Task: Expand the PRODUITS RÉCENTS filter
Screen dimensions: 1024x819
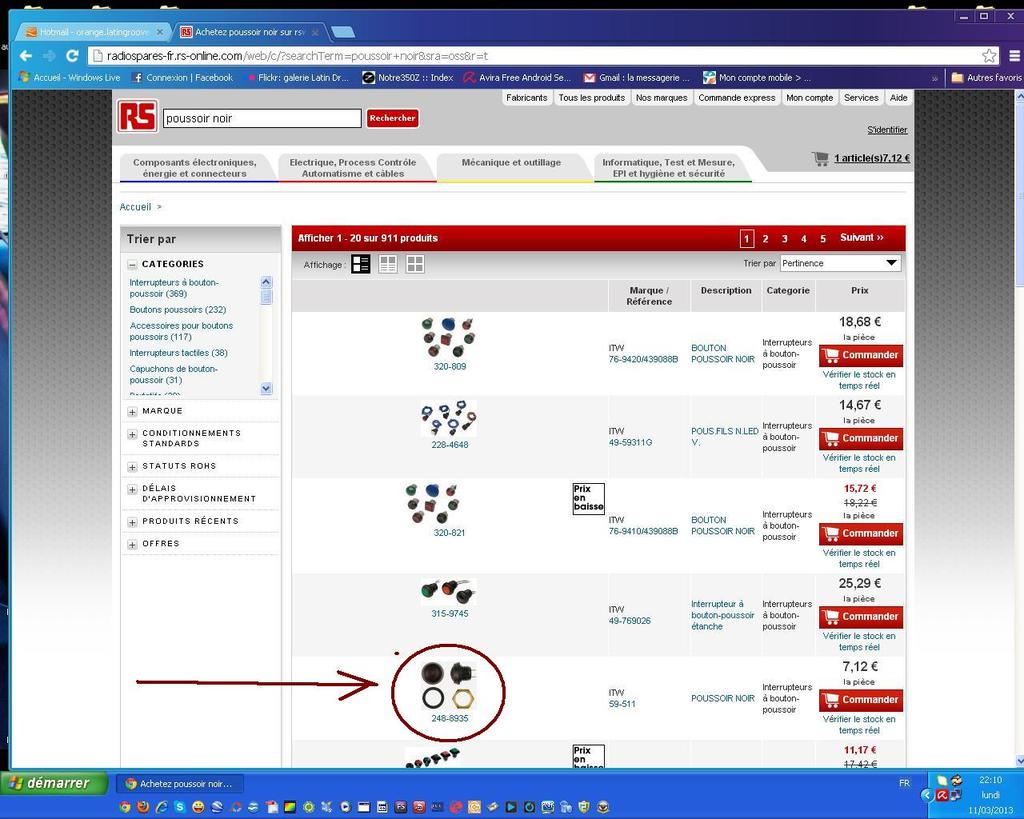Action: 133,522
